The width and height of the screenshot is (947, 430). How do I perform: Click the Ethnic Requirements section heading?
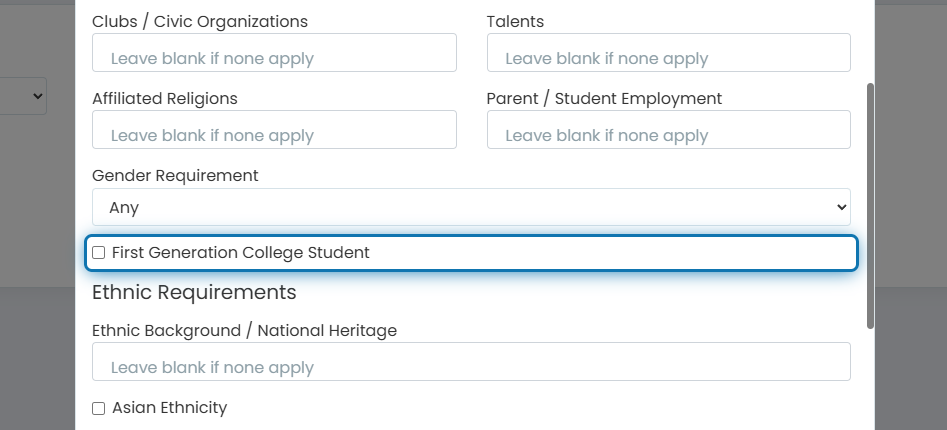point(194,292)
